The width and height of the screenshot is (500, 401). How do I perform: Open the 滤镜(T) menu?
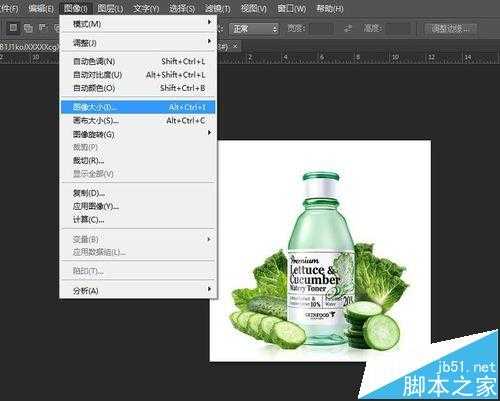218,8
